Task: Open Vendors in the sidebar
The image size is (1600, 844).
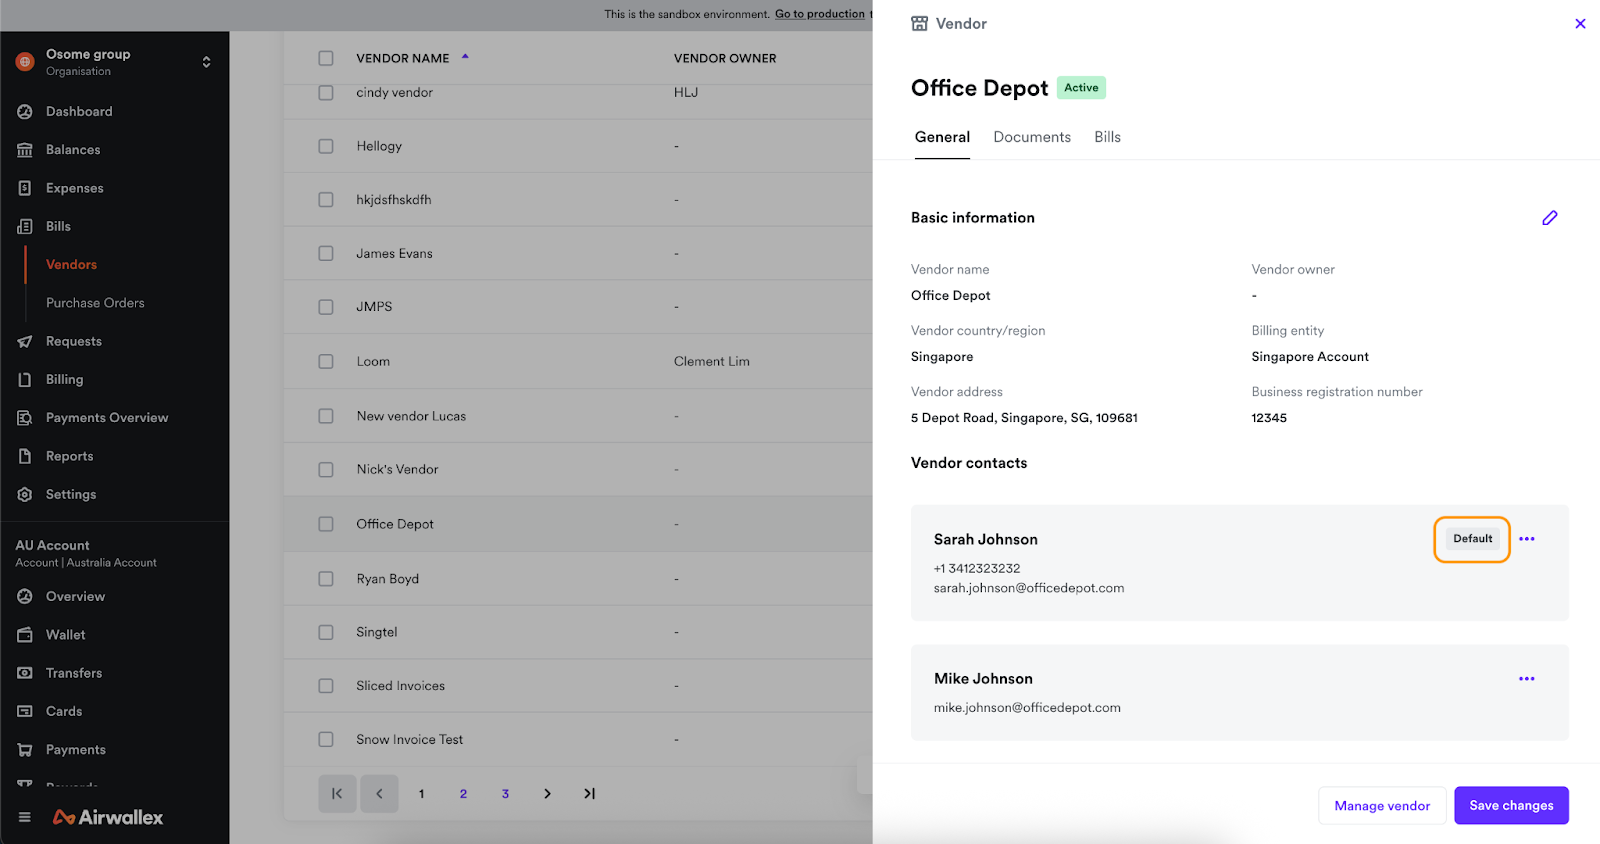Action: tap(71, 265)
